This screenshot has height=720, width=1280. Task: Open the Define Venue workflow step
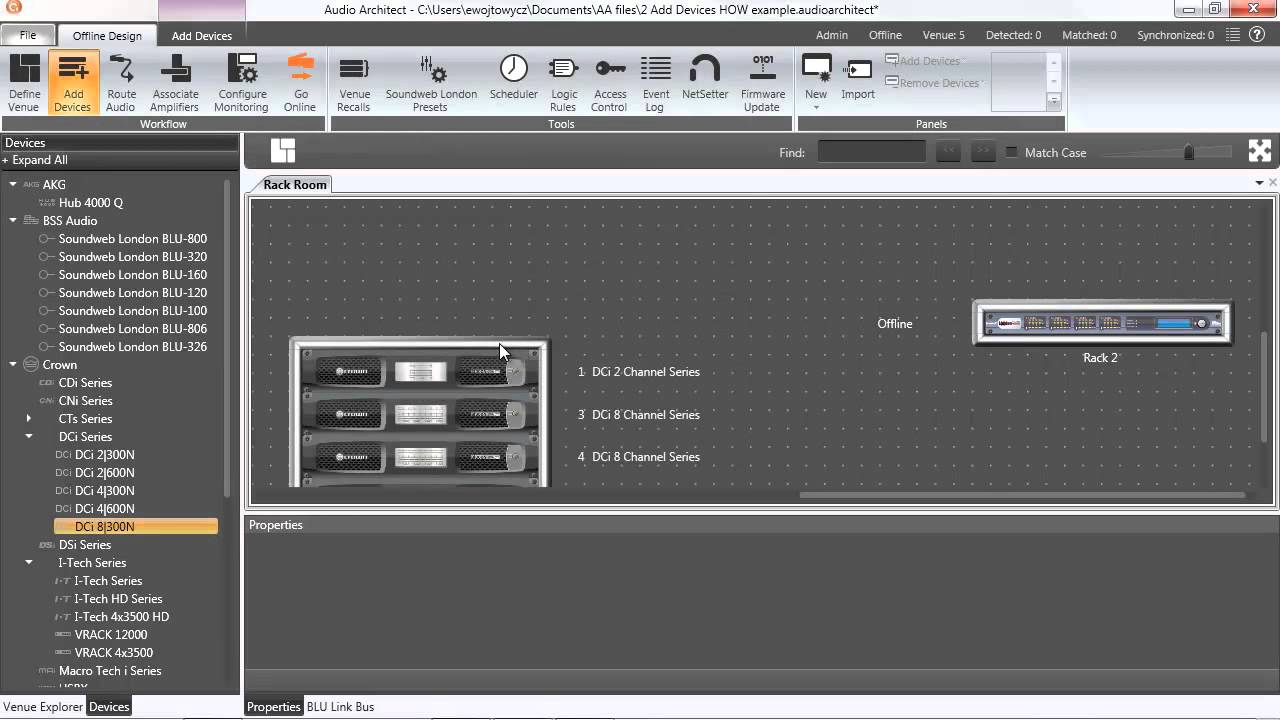click(24, 82)
